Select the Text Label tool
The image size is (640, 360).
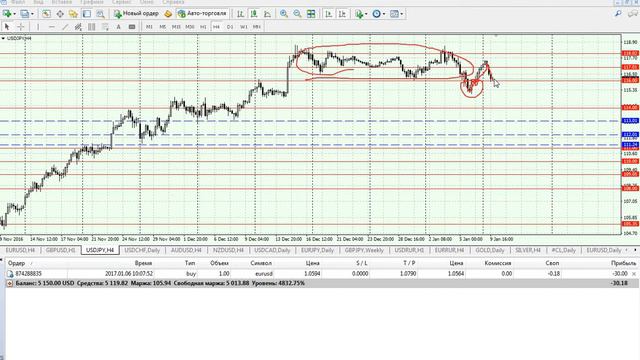click(132, 27)
